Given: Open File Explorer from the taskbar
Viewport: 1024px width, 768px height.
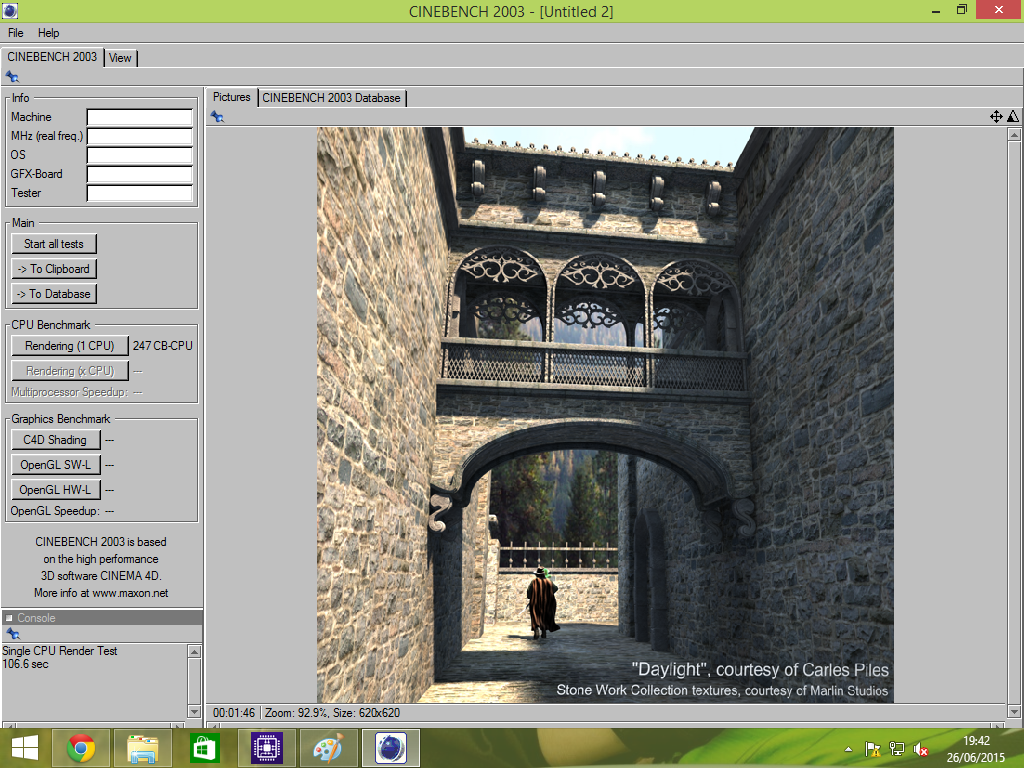Looking at the screenshot, I should point(142,748).
